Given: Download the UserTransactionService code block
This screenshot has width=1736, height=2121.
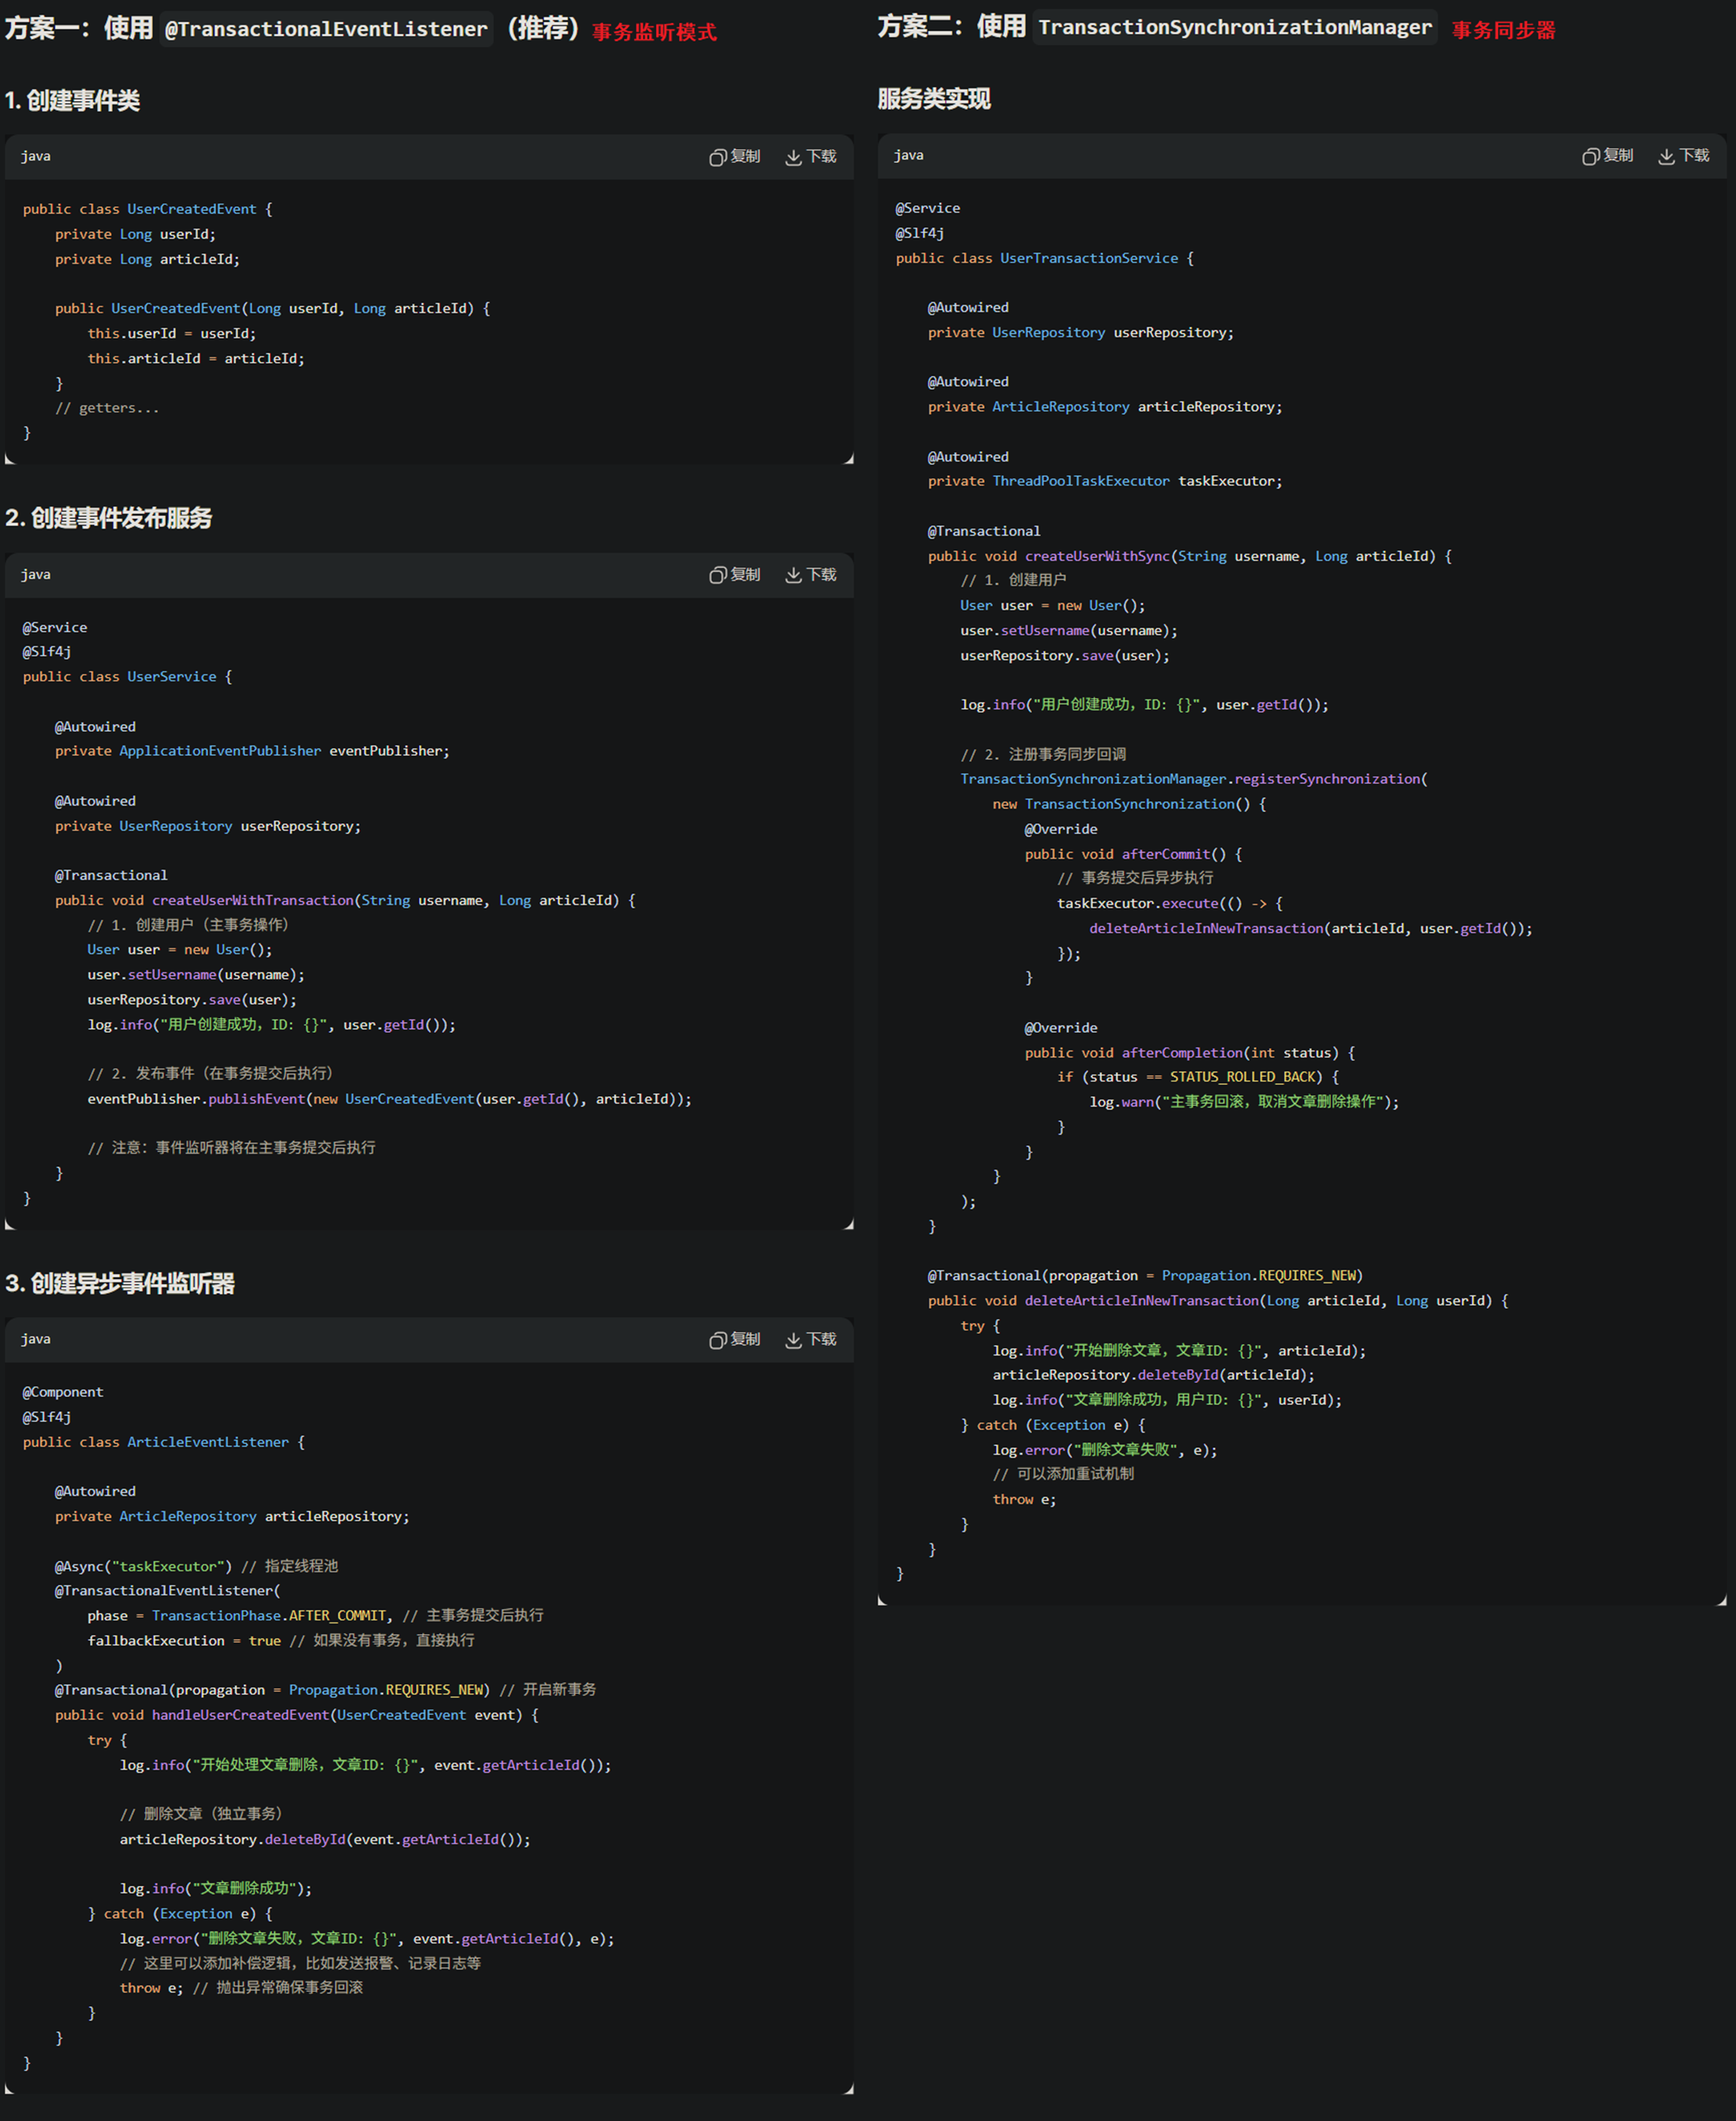Looking at the screenshot, I should (1684, 156).
